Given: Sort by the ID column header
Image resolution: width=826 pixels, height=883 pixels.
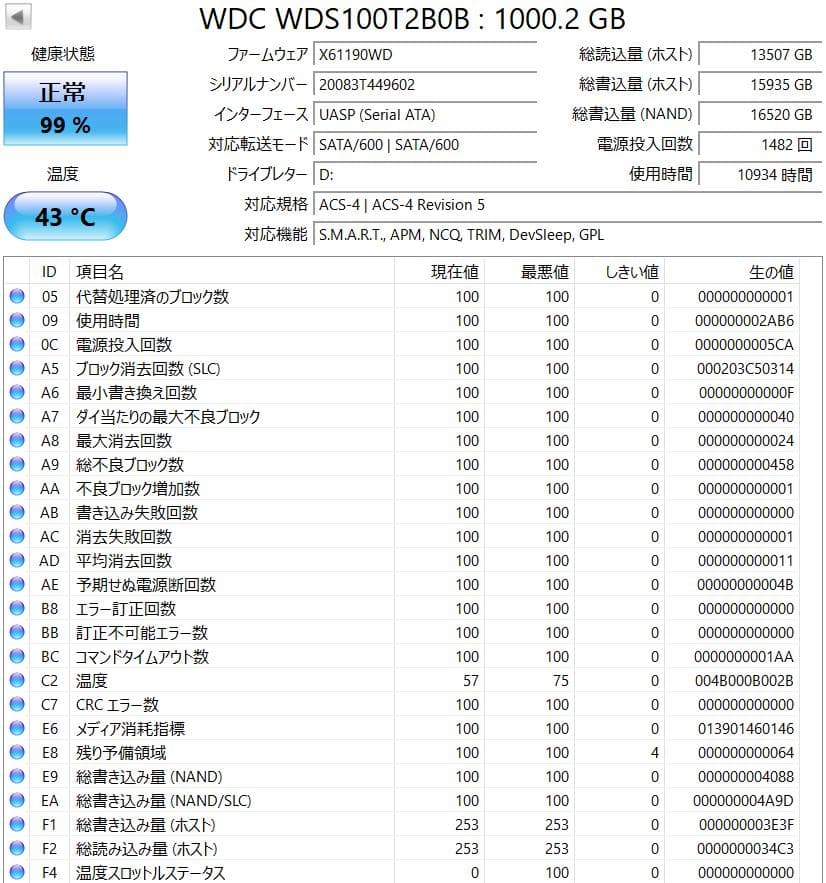Looking at the screenshot, I should 49,272.
